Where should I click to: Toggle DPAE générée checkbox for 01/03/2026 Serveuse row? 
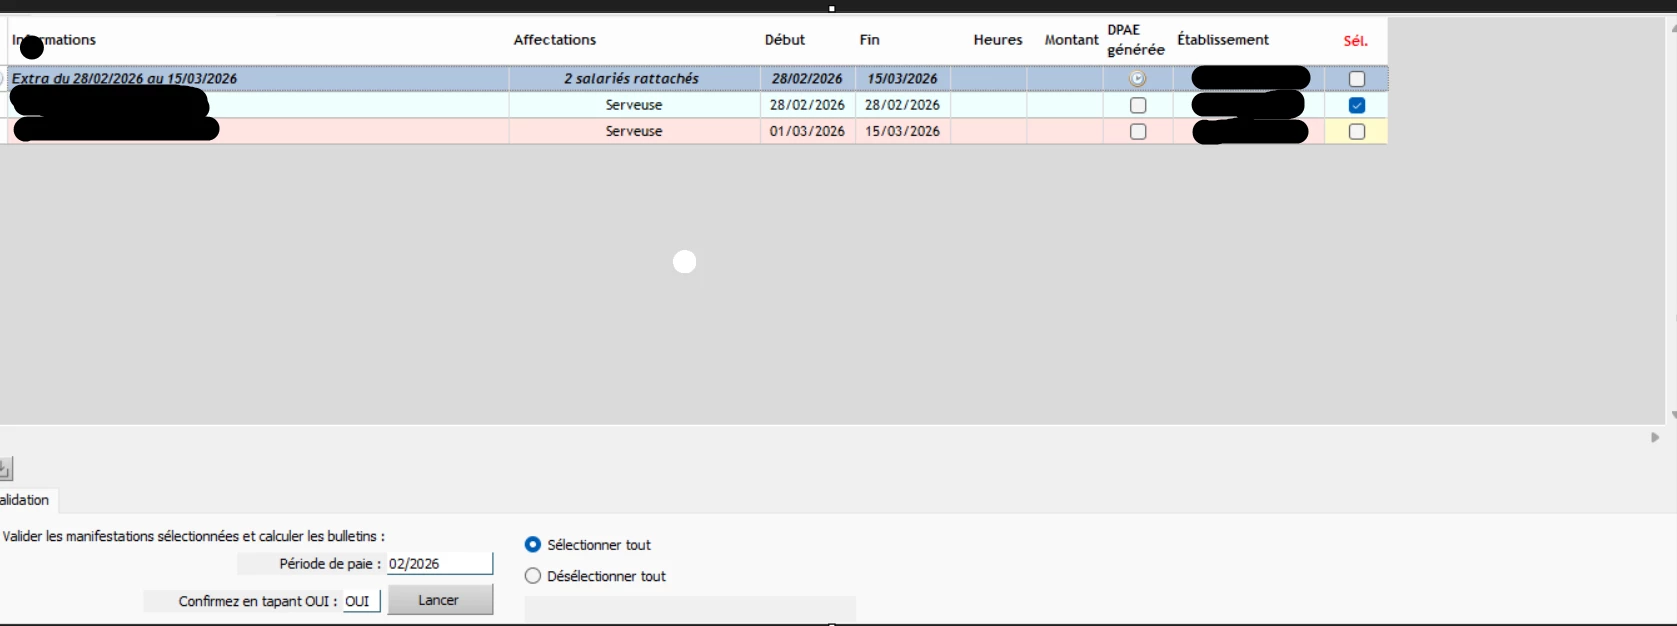pyautogui.click(x=1138, y=131)
